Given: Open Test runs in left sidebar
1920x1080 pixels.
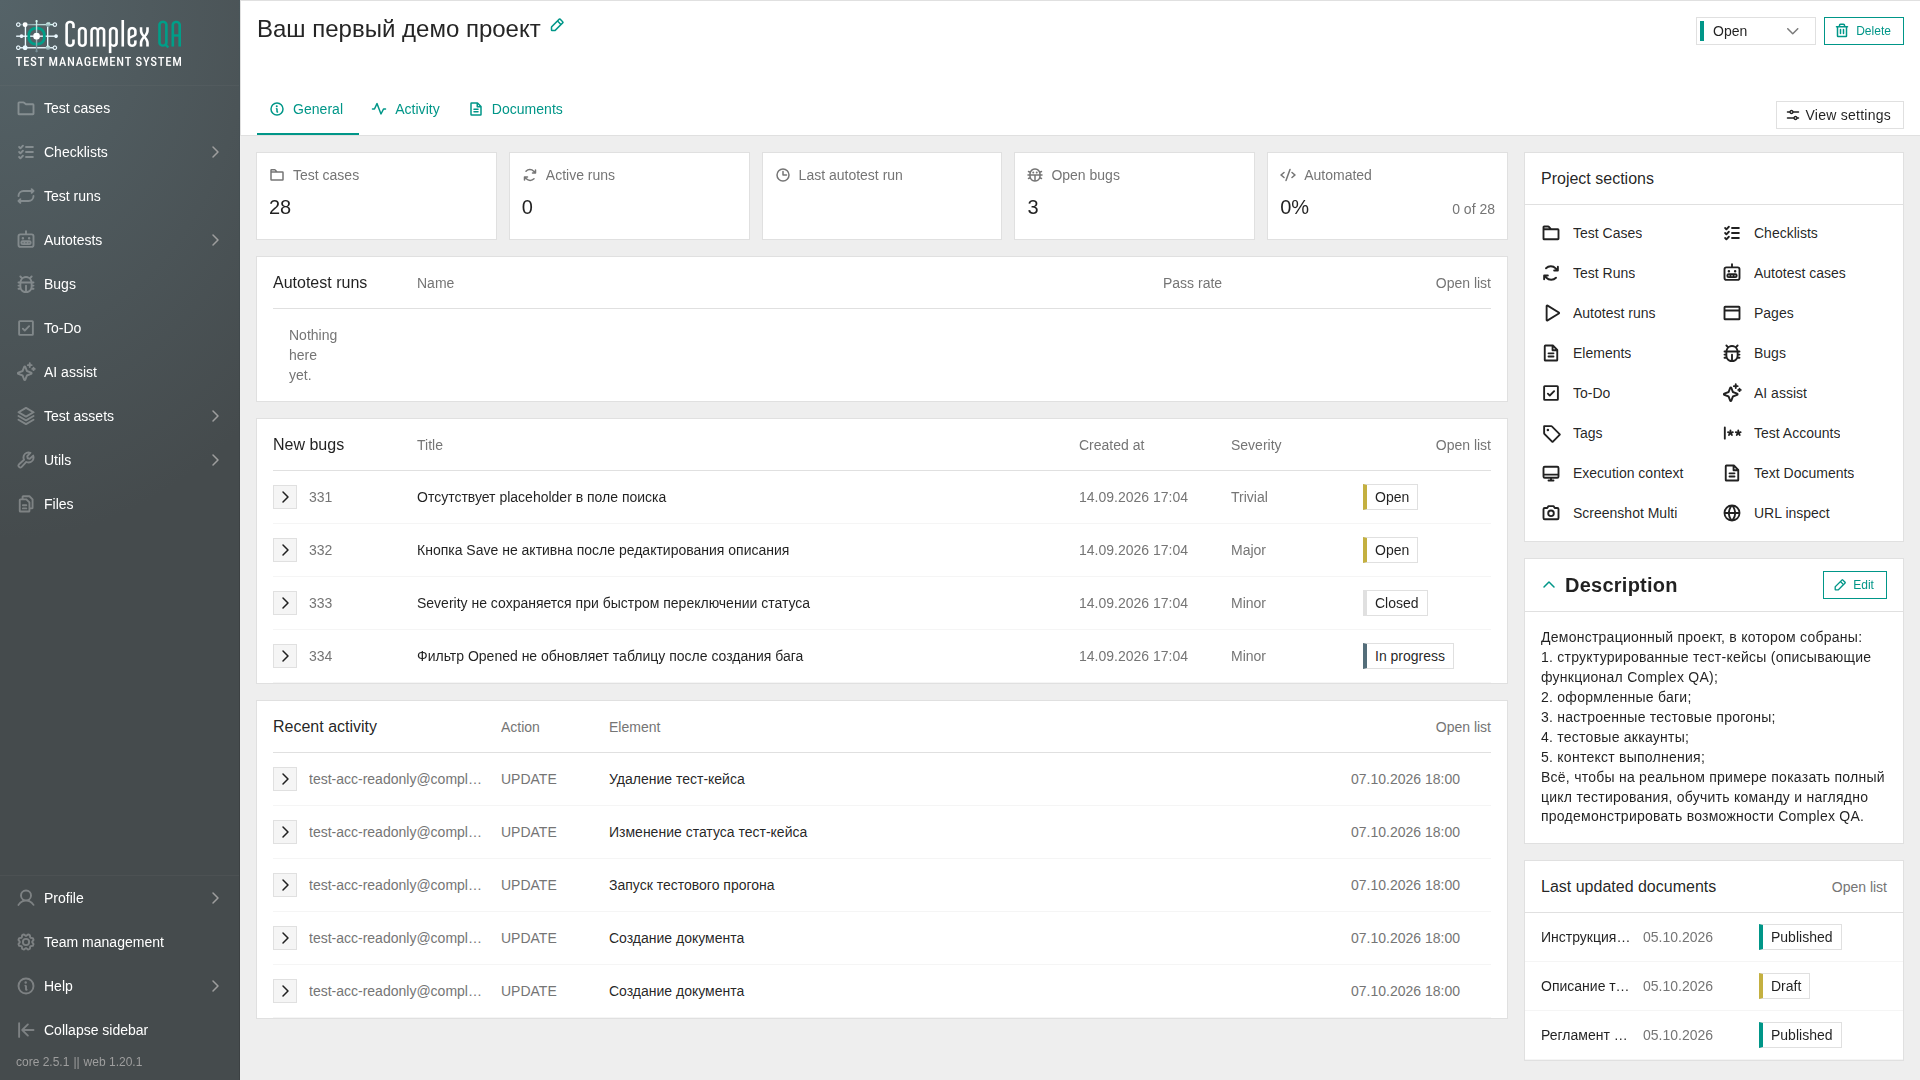Looking at the screenshot, I should (x=120, y=196).
